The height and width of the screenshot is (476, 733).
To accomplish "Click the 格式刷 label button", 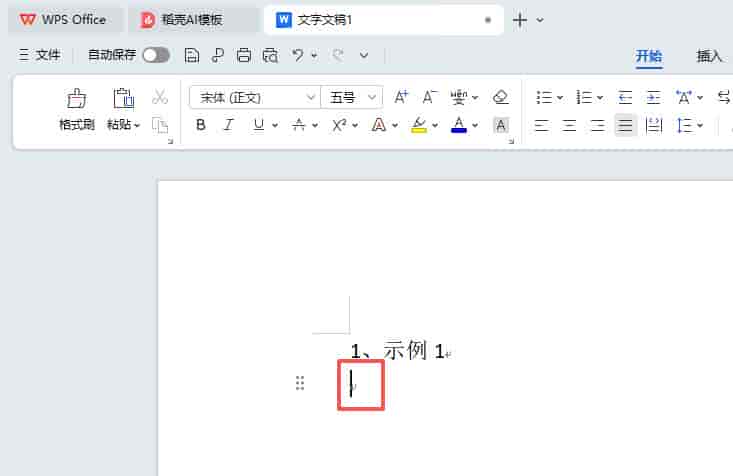I will (x=77, y=125).
